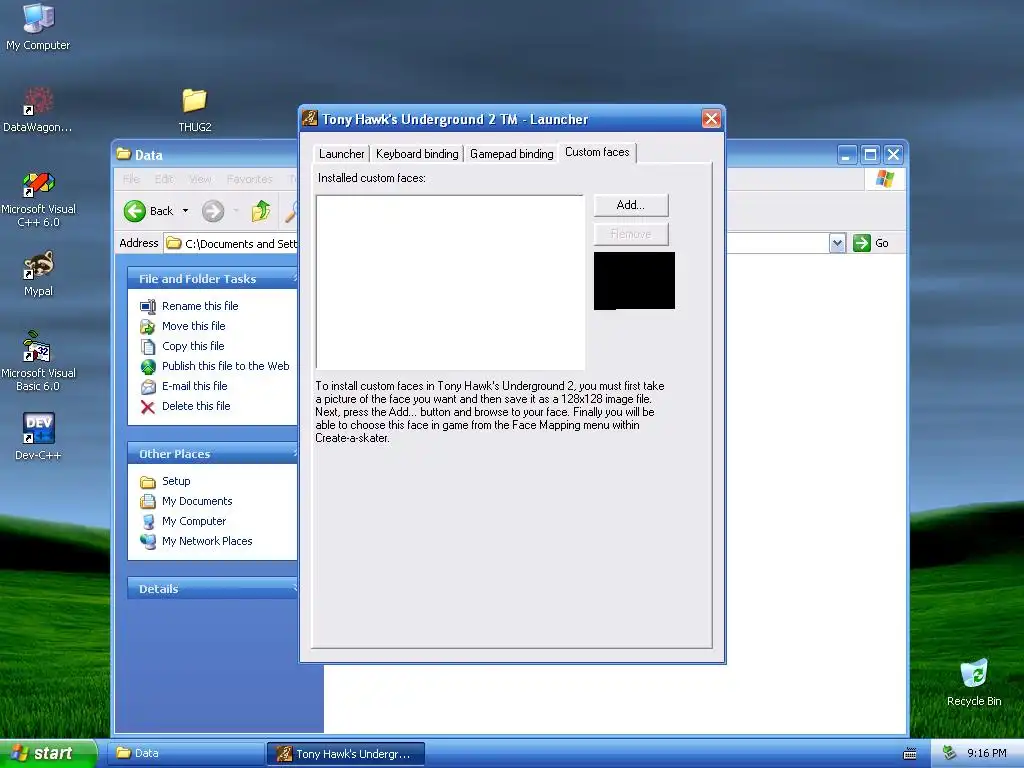
Task: Click the Copy this file task
Action: click(193, 346)
